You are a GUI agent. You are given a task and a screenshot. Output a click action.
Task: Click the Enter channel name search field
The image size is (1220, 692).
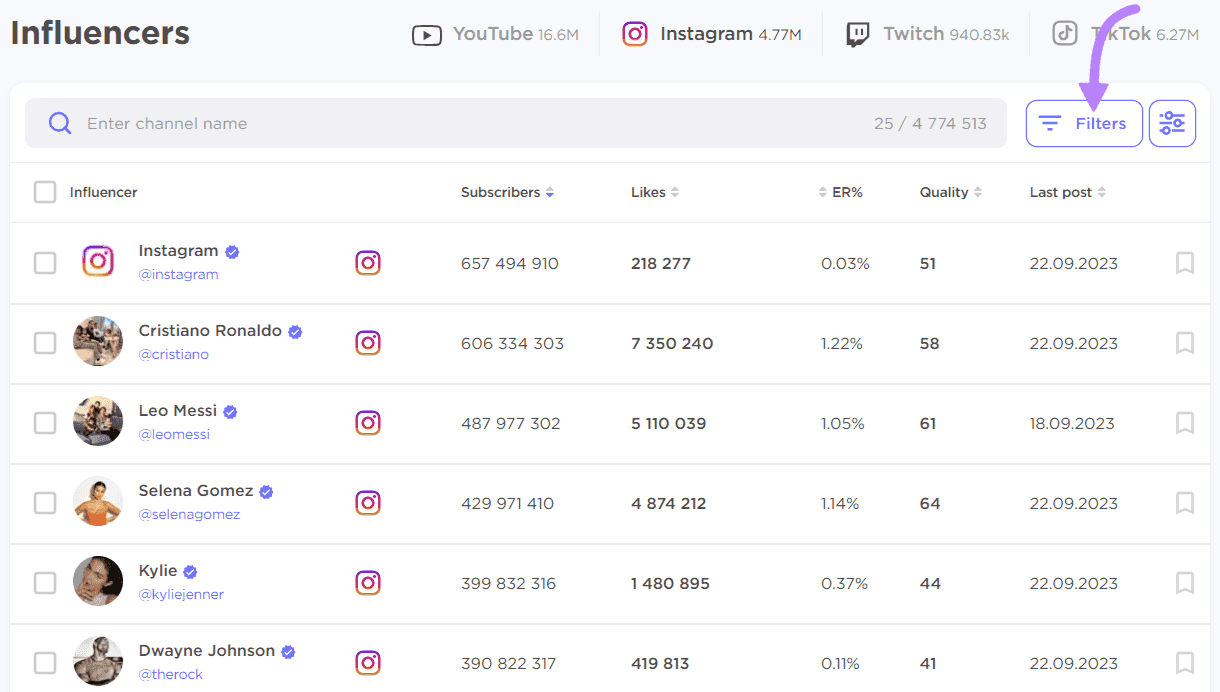click(x=516, y=123)
